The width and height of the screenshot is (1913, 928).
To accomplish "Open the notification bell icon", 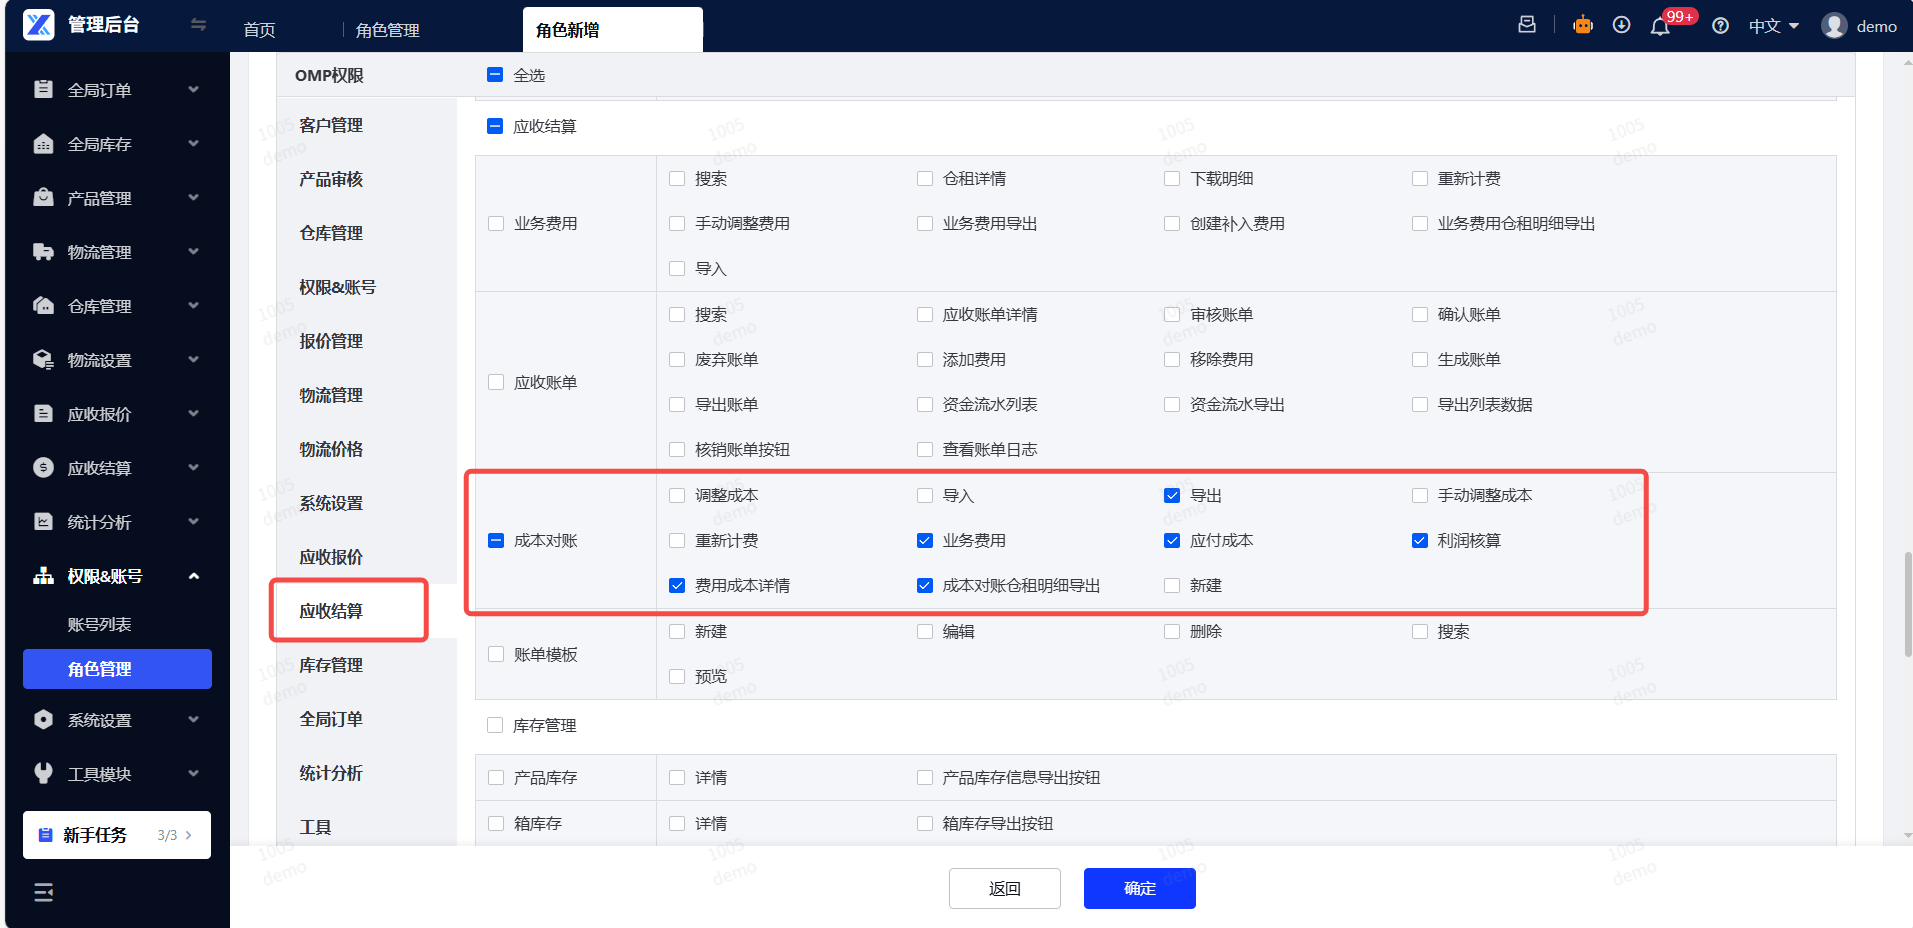I will [1660, 26].
